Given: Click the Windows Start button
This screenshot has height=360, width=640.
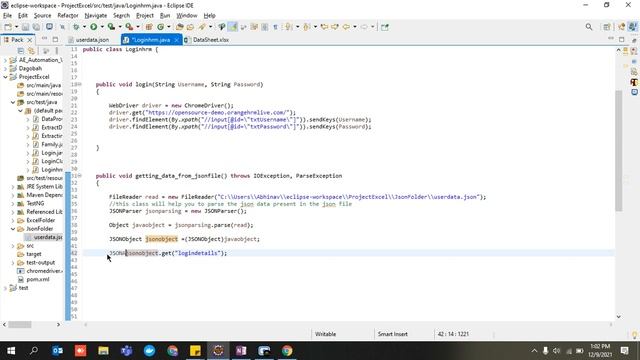Looking at the screenshot, I should coord(11,351).
